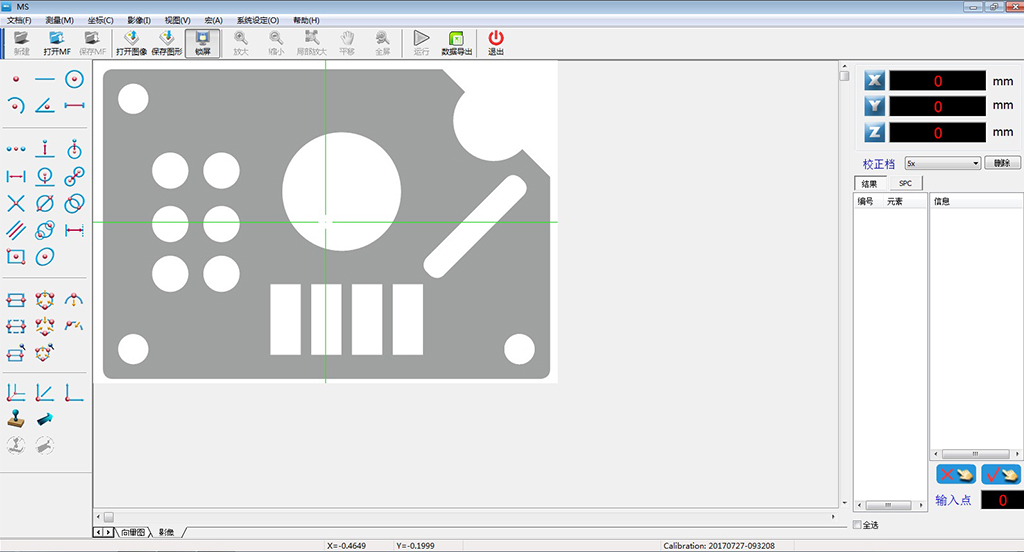Open the 校正档 5x calibration dropdown
Image resolution: width=1024 pixels, height=552 pixels.
[942, 163]
